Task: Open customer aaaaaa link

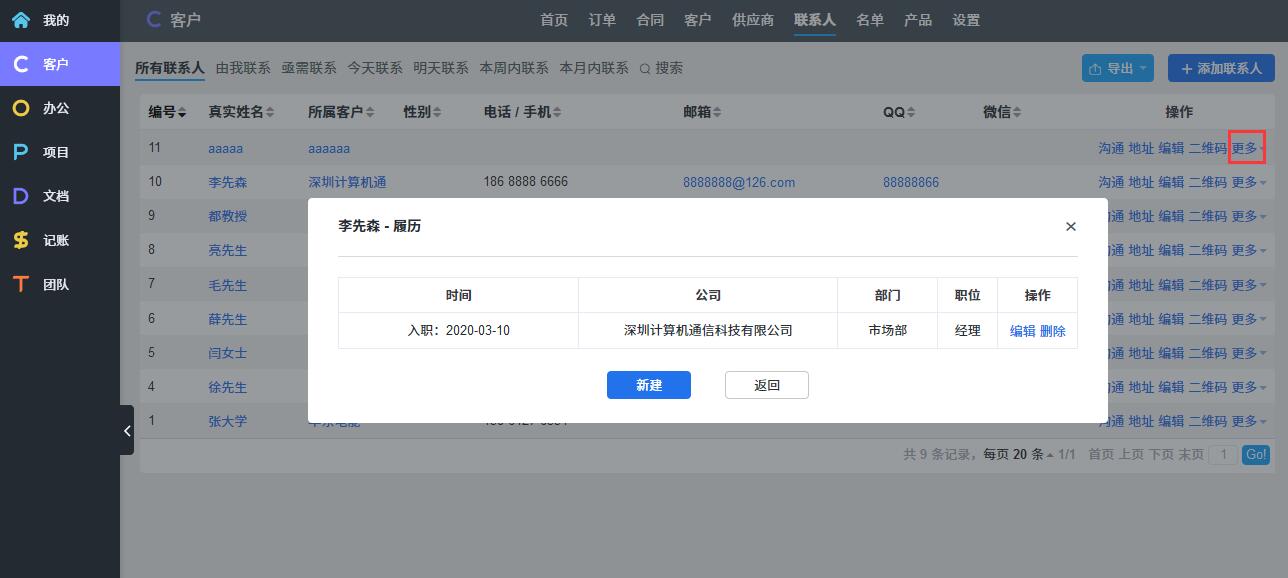Action: tap(329, 148)
